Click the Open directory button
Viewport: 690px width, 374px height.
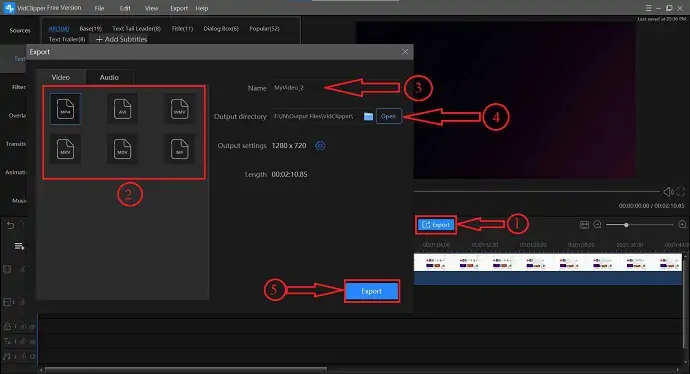389,116
